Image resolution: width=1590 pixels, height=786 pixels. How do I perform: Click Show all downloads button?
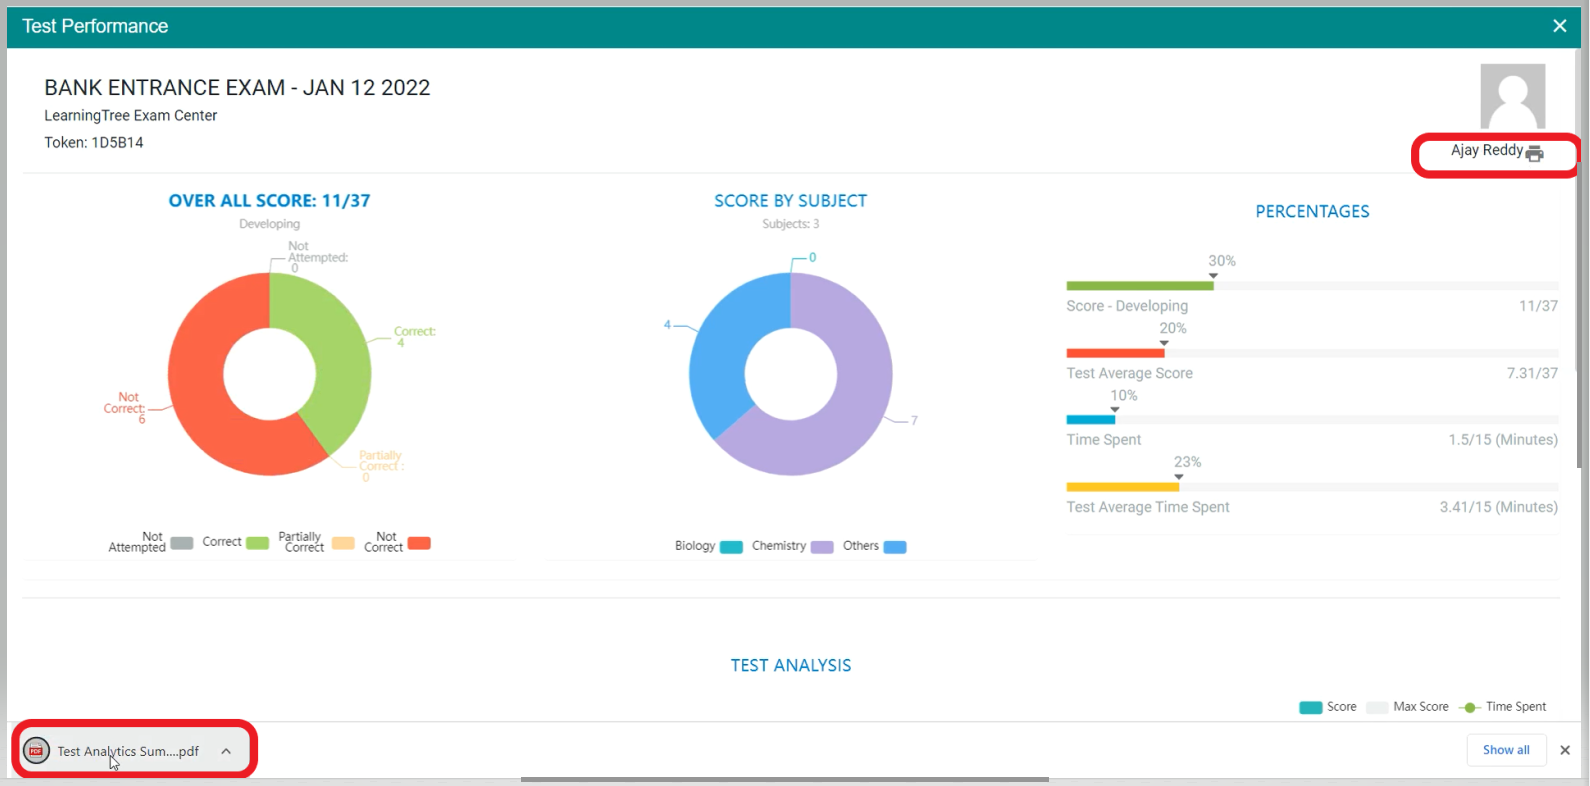pyautogui.click(x=1505, y=750)
